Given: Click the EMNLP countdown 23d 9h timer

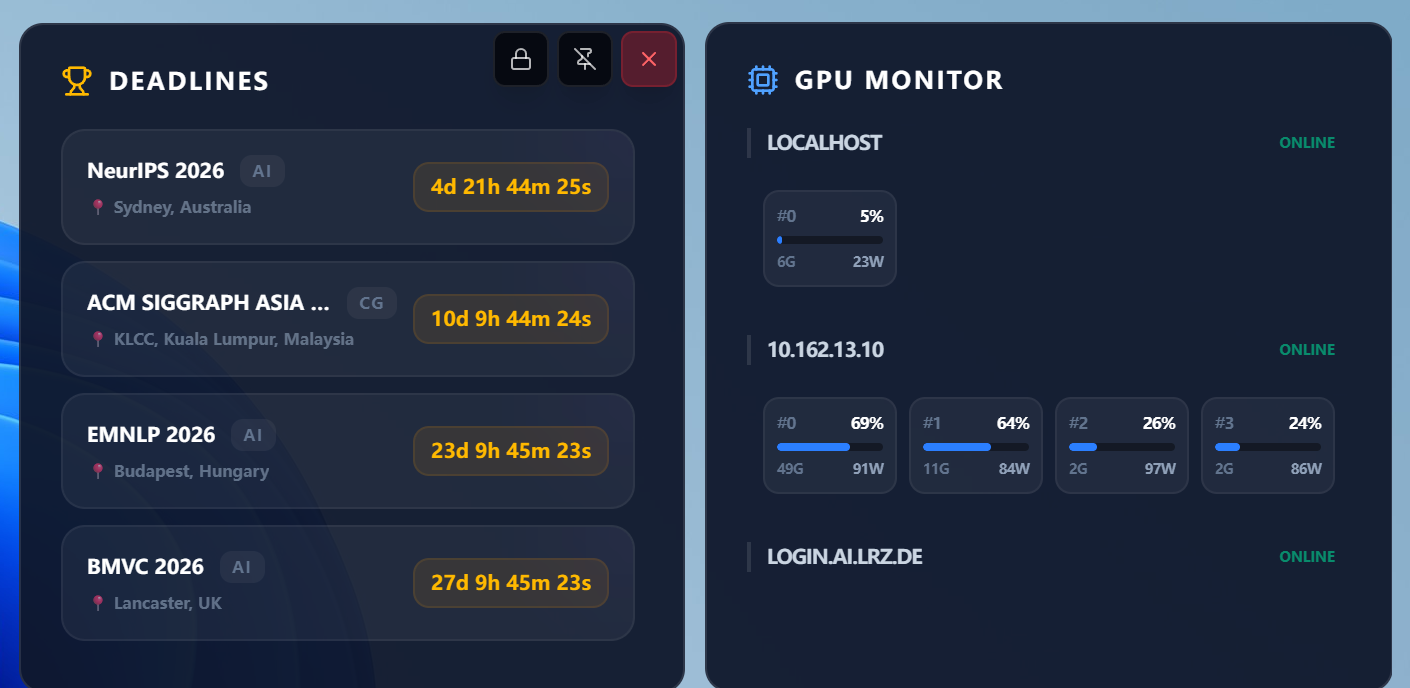Looking at the screenshot, I should click(x=511, y=451).
